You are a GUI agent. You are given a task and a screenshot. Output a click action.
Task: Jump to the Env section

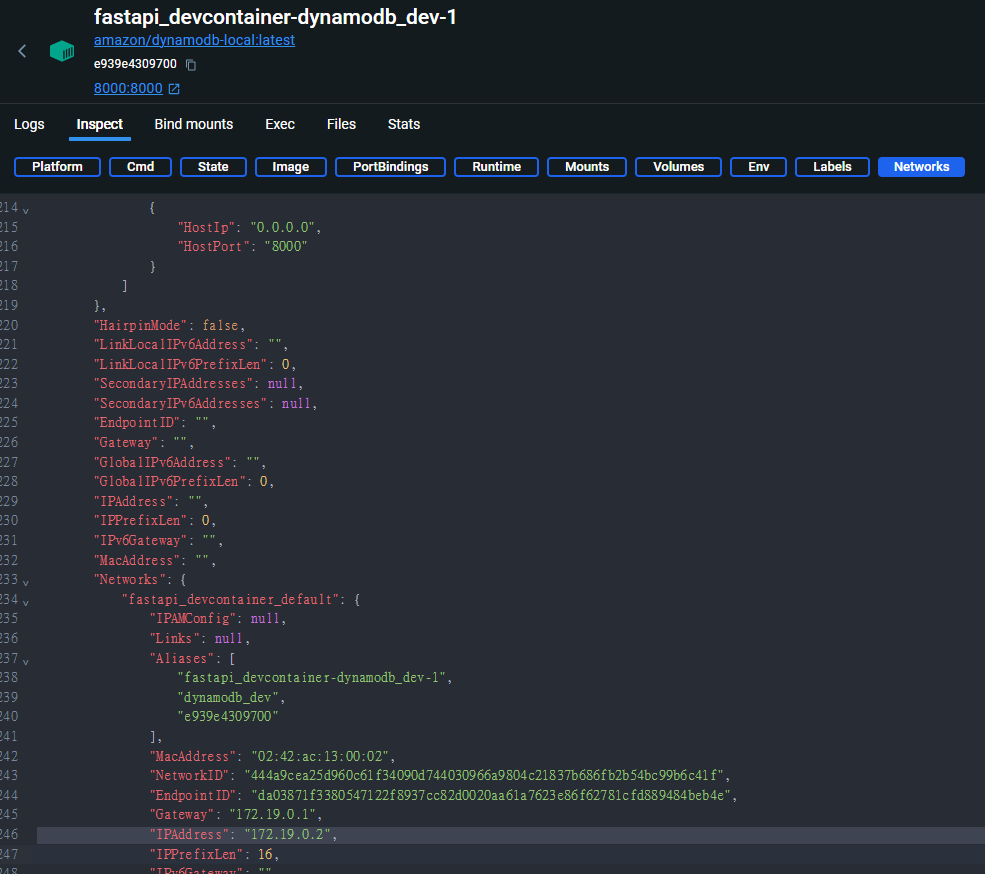(758, 167)
